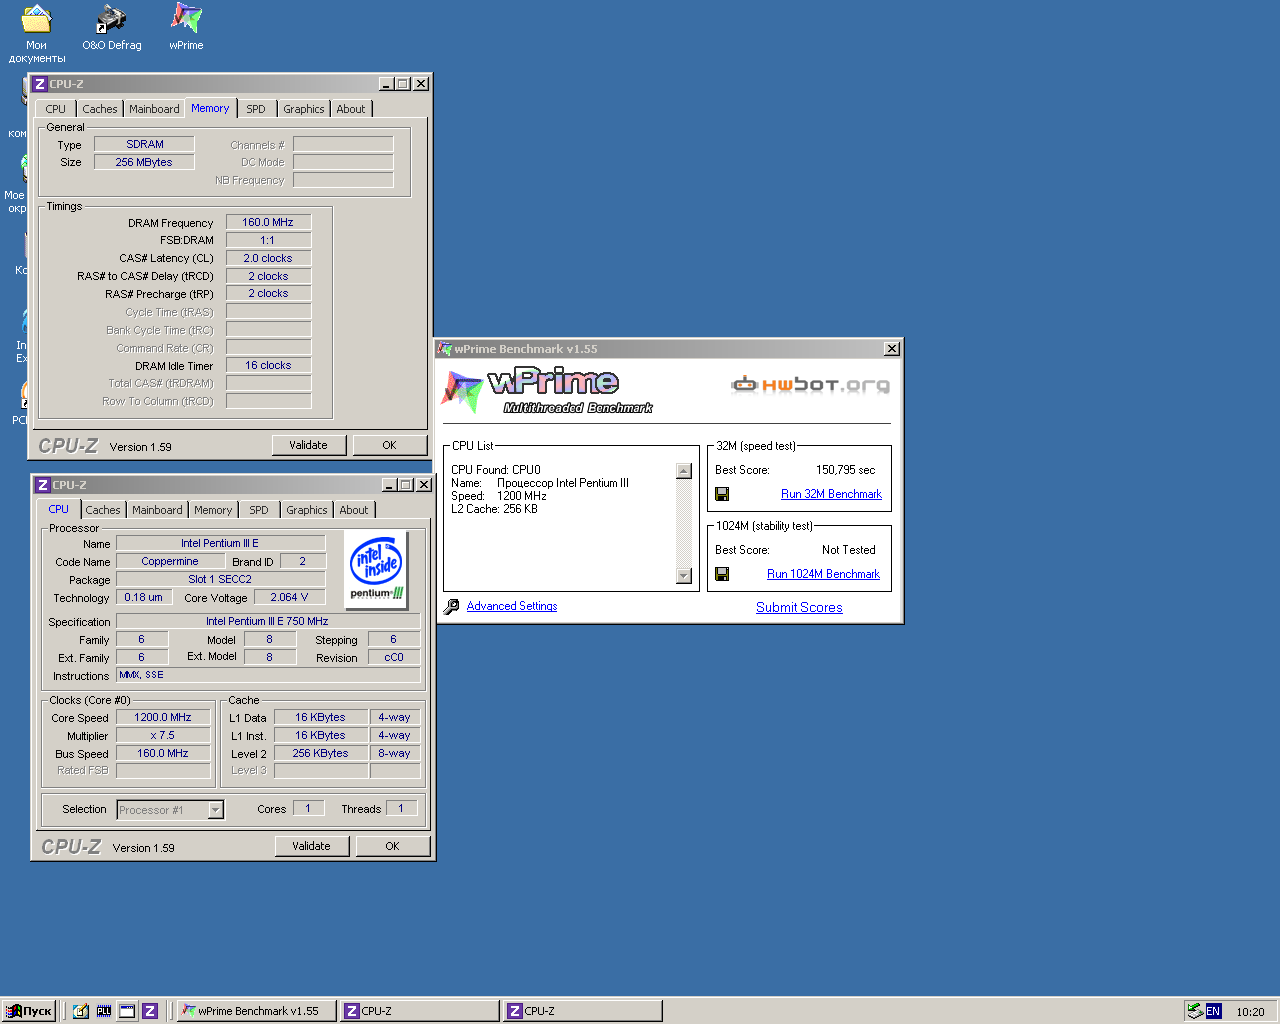The image size is (1280, 1024).
Task: Click the Technology value 0.18 um
Action: click(x=144, y=597)
